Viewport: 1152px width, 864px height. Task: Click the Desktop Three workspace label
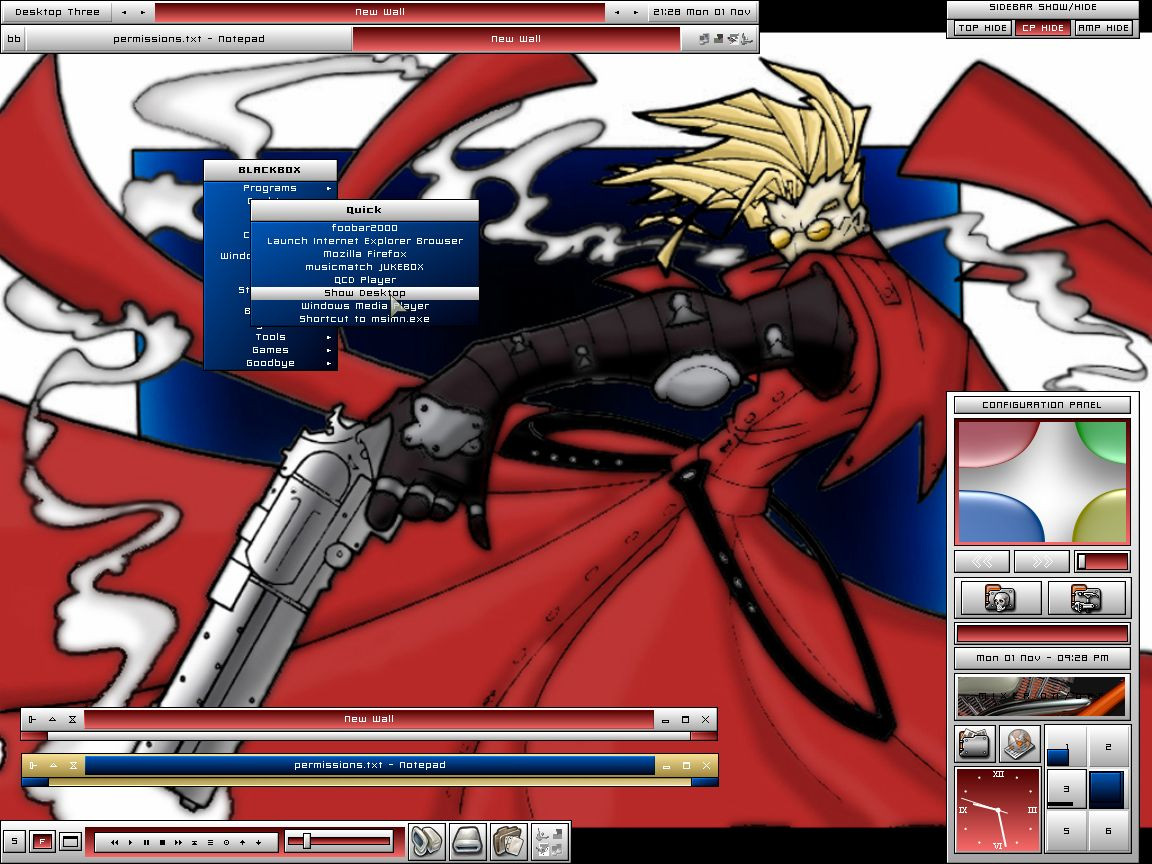tap(57, 12)
